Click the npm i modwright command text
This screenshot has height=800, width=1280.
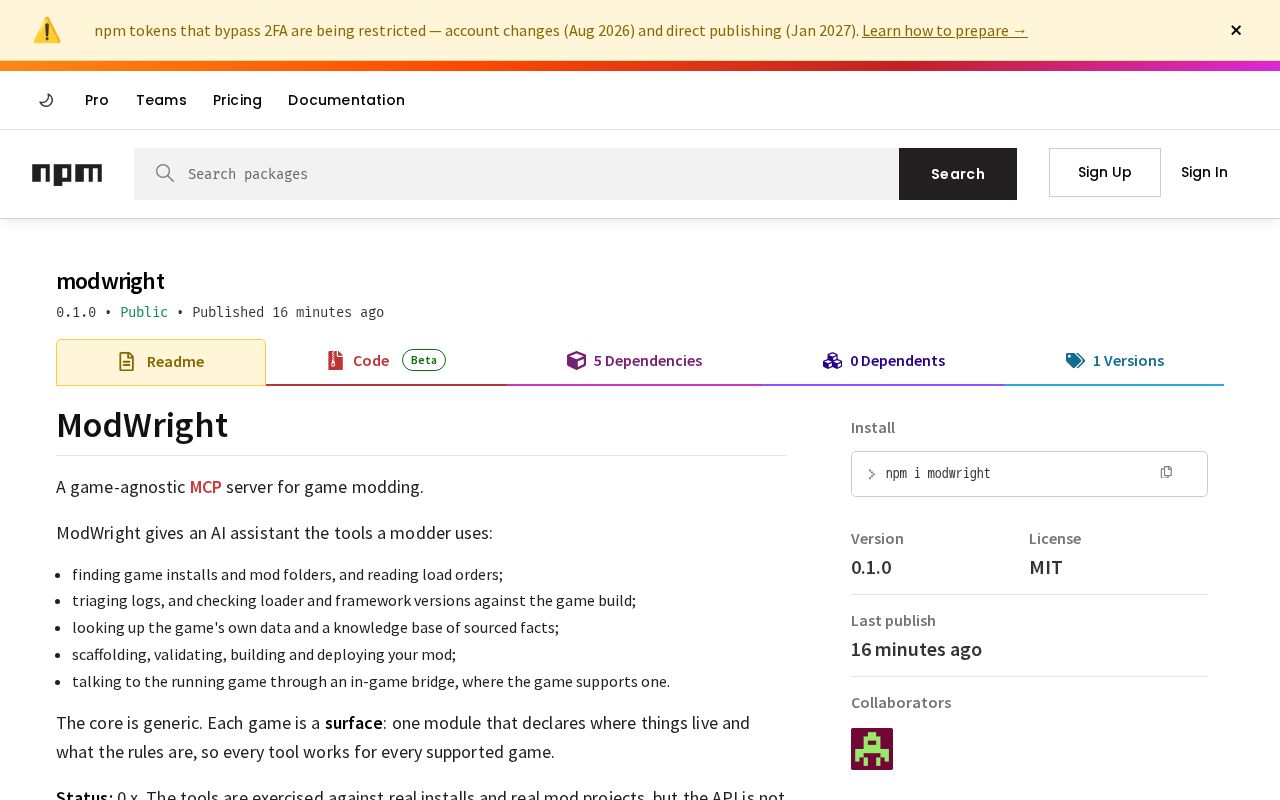[938, 474]
